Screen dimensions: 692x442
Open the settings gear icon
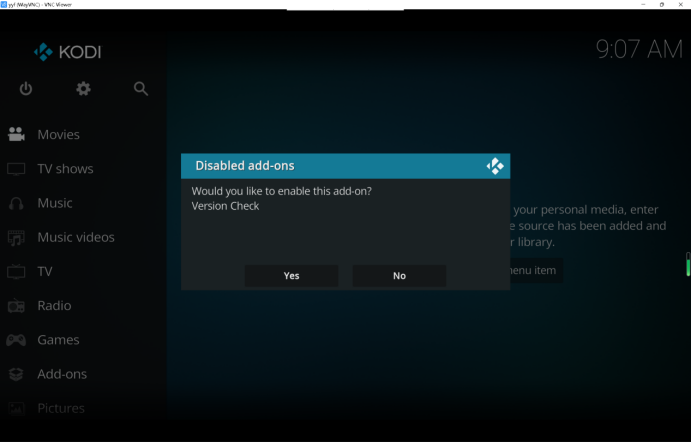tap(83, 89)
